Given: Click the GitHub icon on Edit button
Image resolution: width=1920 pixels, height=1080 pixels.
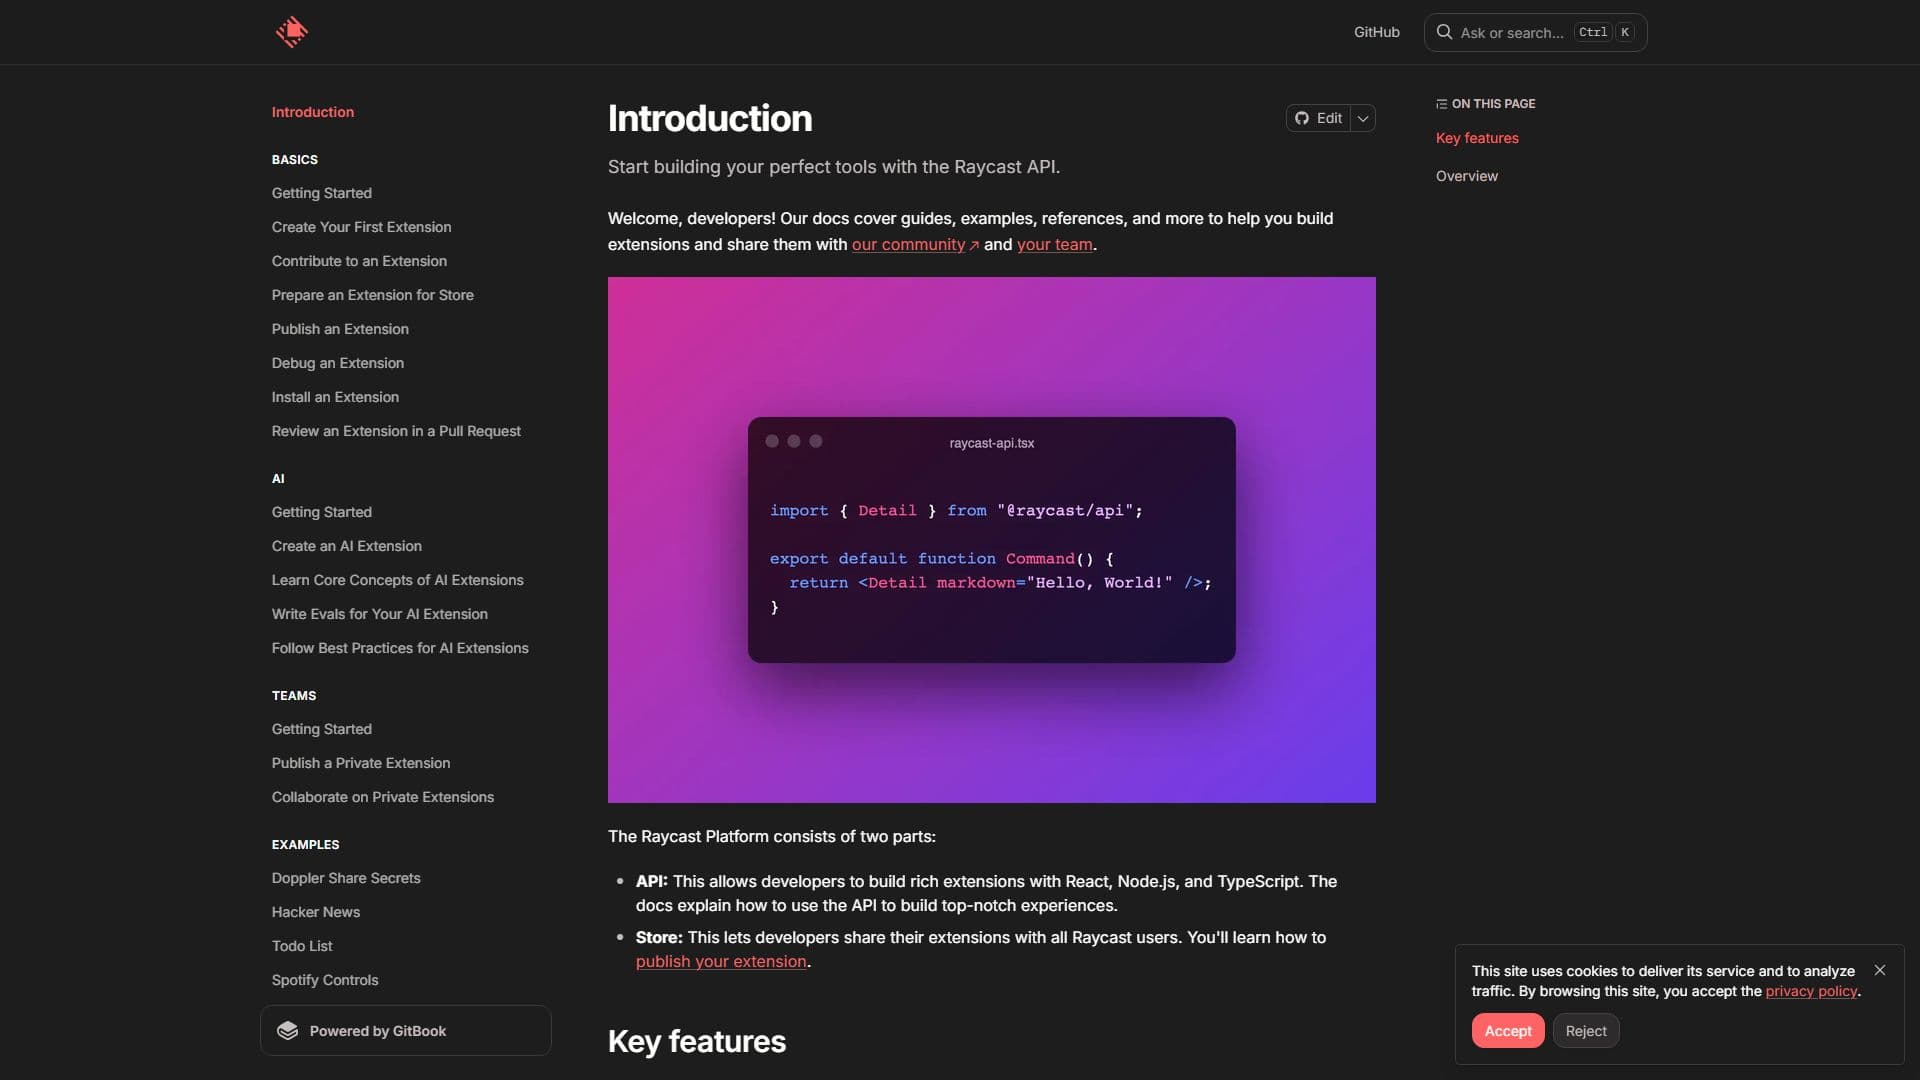Looking at the screenshot, I should (1302, 118).
